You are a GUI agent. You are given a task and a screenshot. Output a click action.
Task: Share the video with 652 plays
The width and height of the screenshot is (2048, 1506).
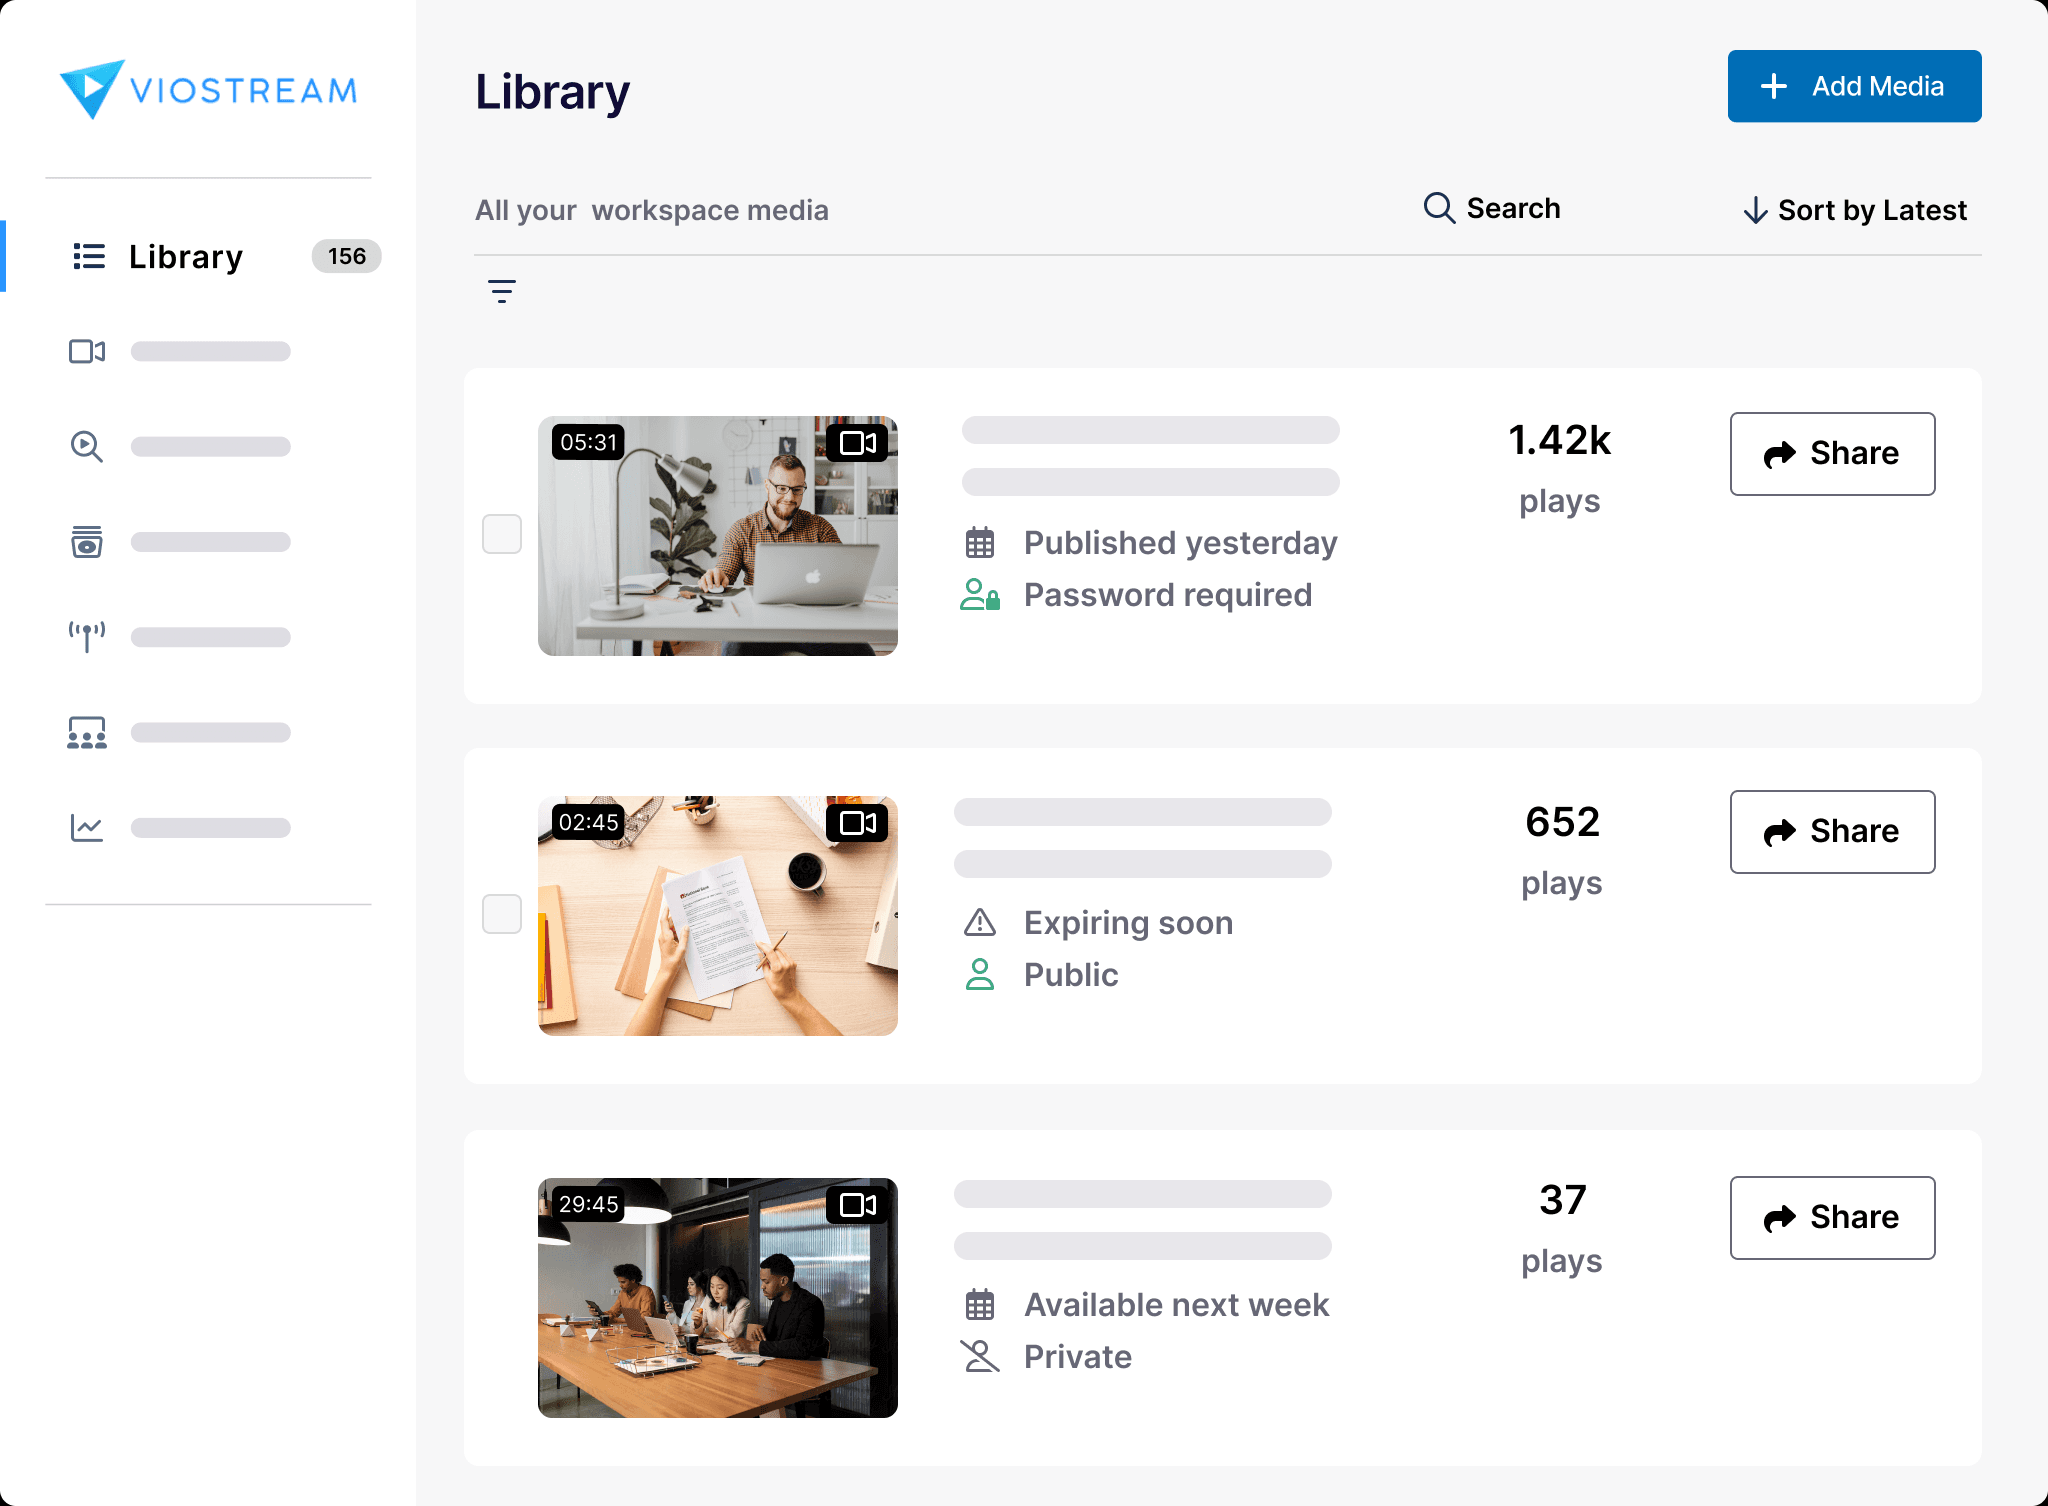point(1832,832)
